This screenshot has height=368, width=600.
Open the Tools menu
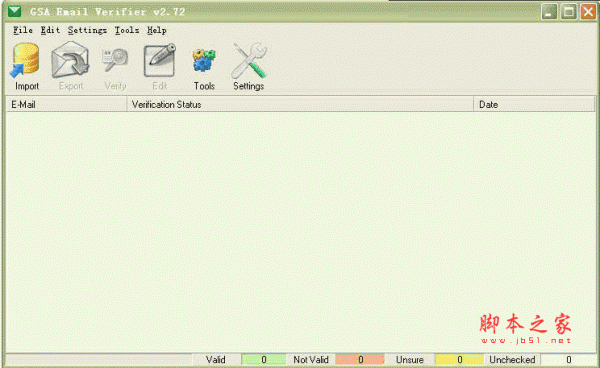tap(127, 30)
